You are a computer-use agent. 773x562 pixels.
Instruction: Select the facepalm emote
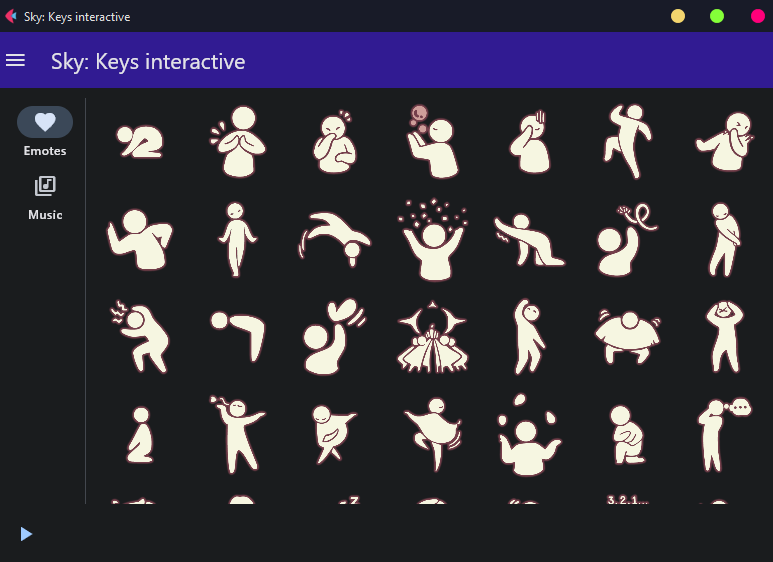(530, 142)
